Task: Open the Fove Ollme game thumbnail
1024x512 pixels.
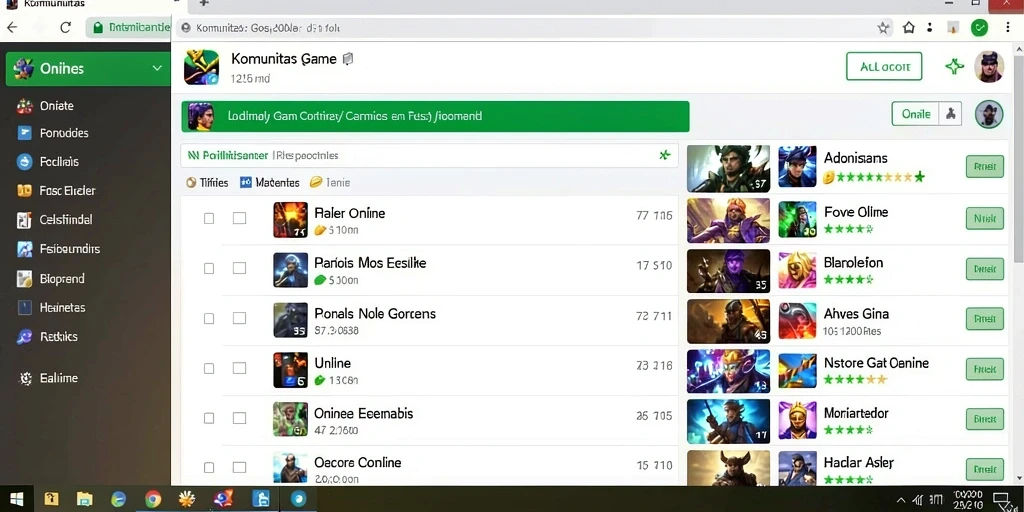Action: click(797, 219)
